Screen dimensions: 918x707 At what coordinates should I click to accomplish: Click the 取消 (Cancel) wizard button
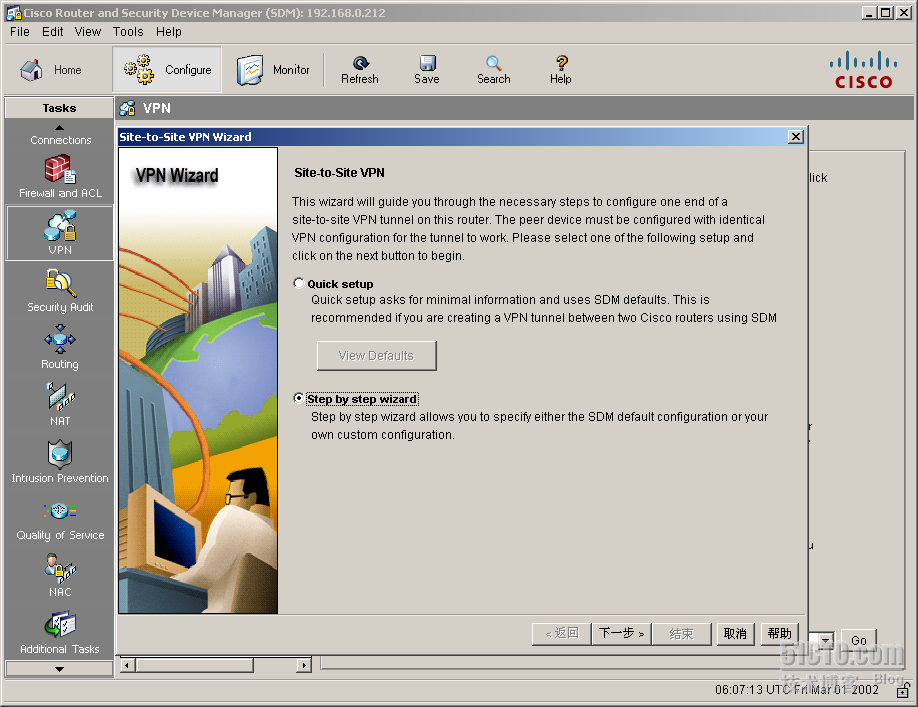pyautogui.click(x=735, y=634)
